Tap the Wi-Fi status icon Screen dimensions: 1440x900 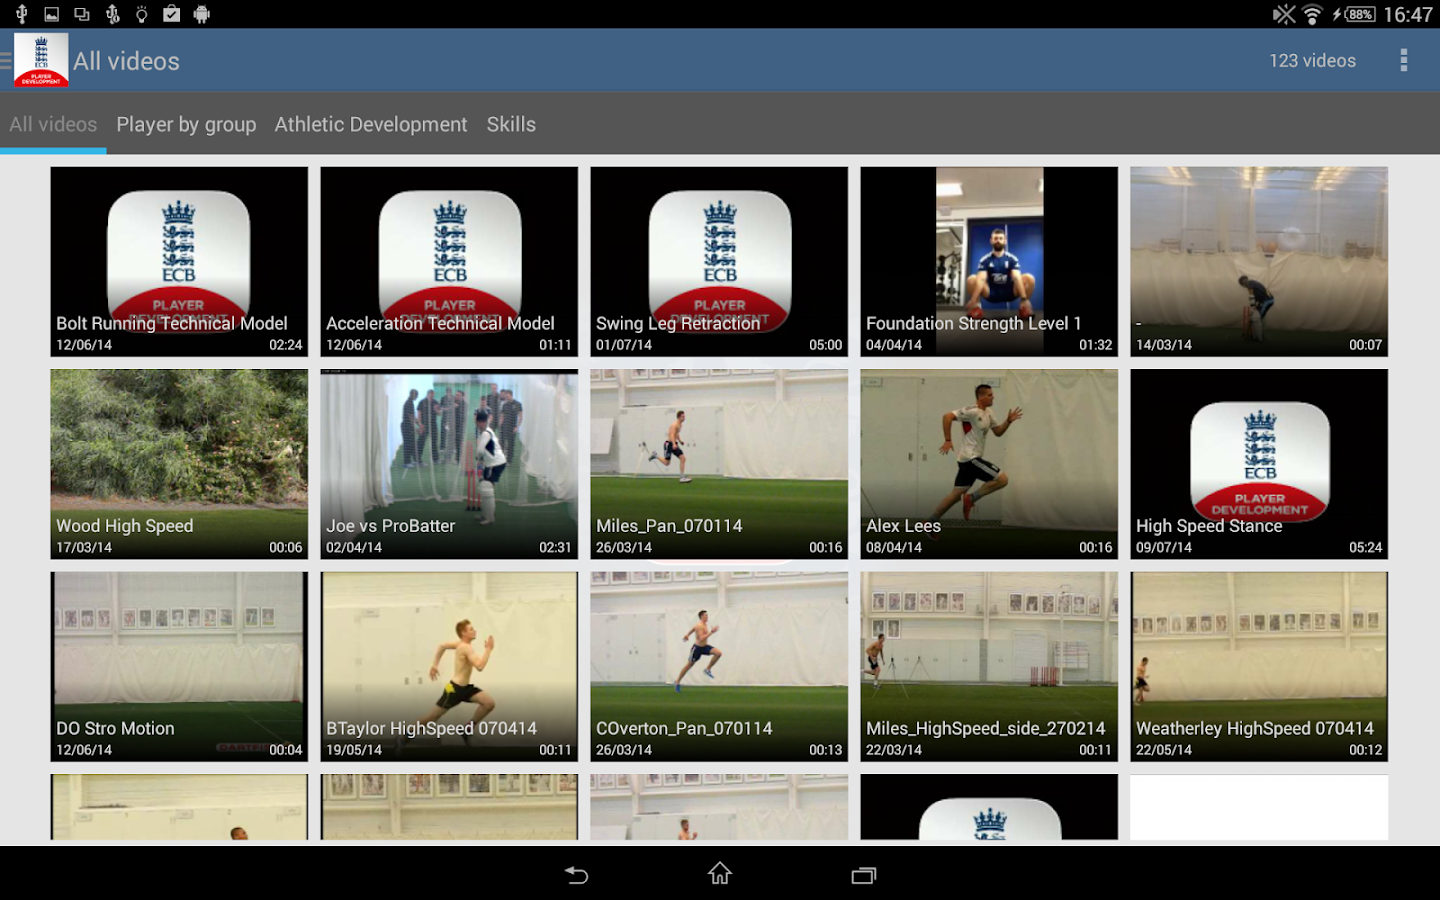[1312, 14]
